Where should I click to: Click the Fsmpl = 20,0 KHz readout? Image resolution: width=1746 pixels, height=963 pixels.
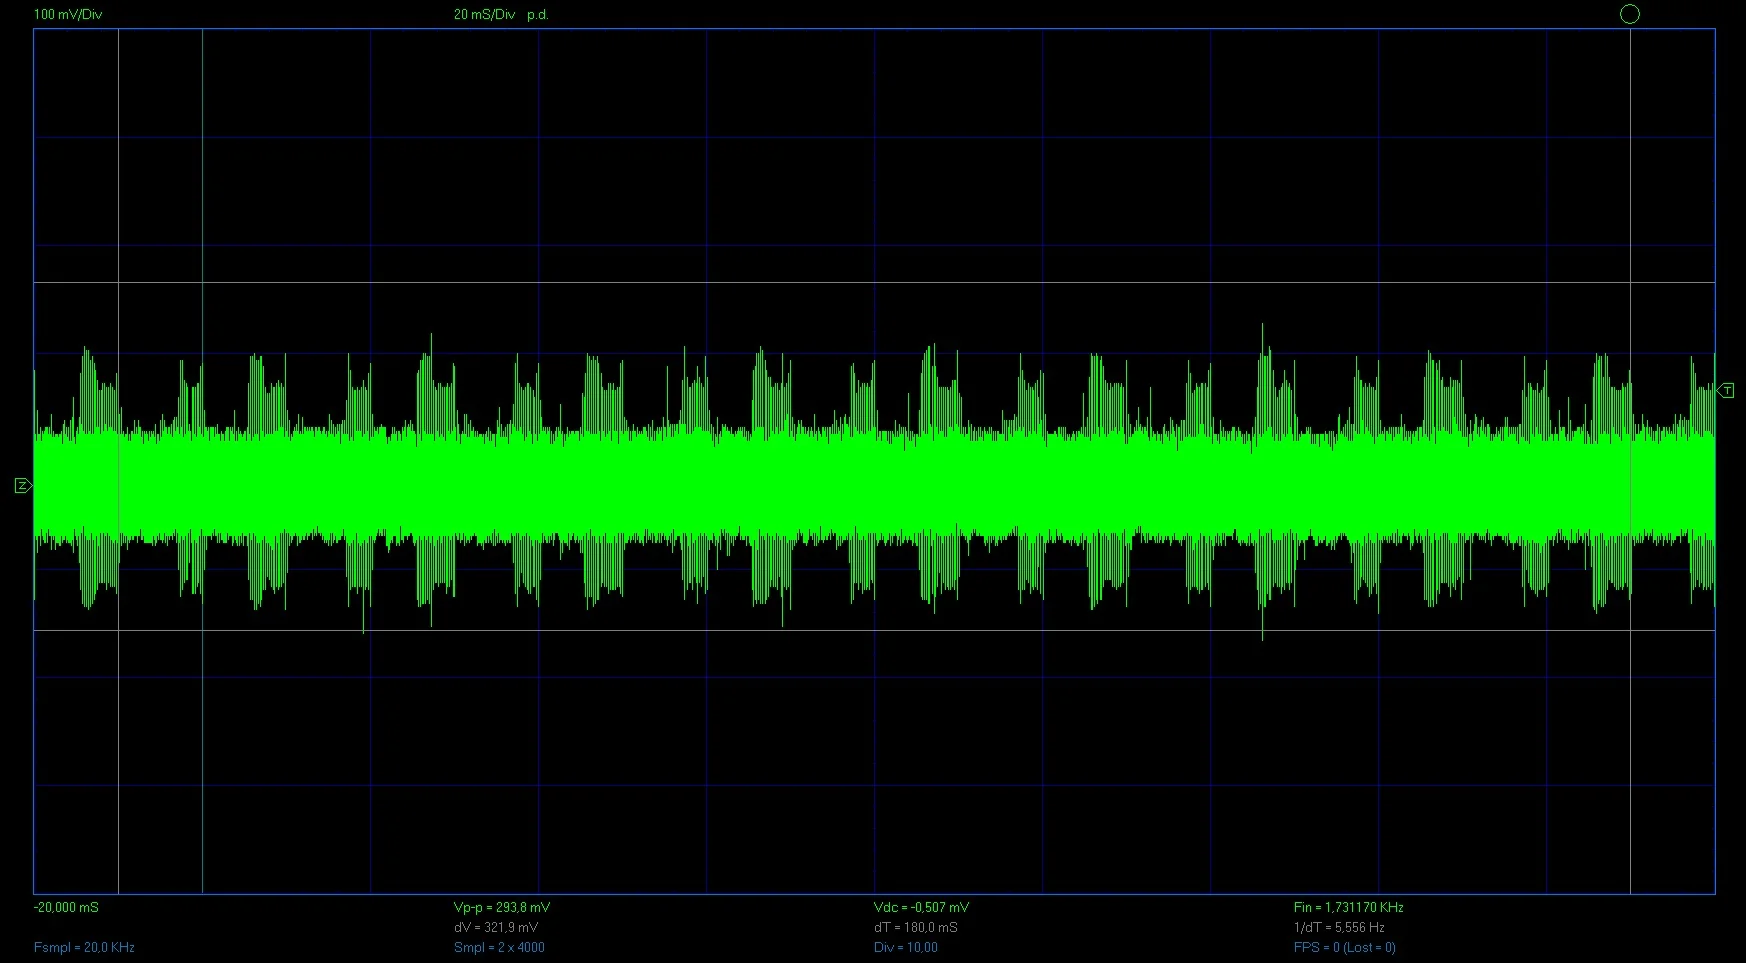tap(84, 948)
